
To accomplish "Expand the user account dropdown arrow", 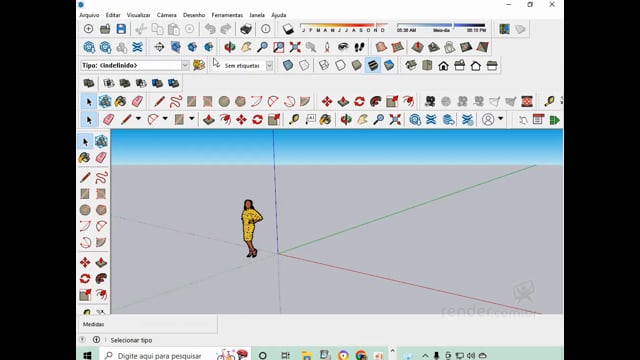I will (500, 119).
